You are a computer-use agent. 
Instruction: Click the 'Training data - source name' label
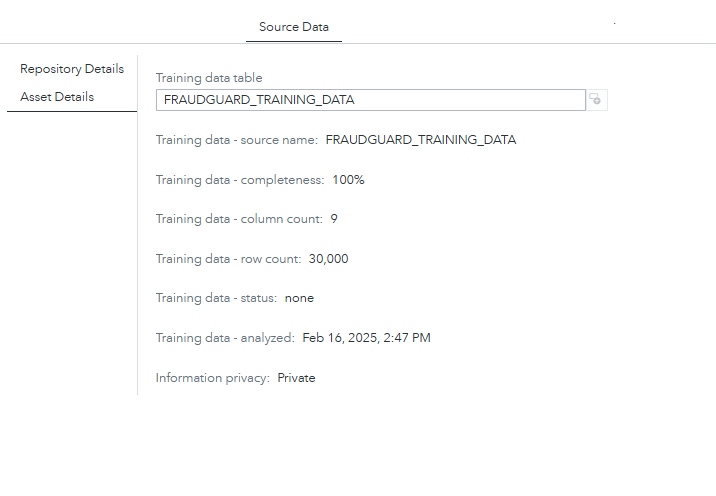coord(236,140)
